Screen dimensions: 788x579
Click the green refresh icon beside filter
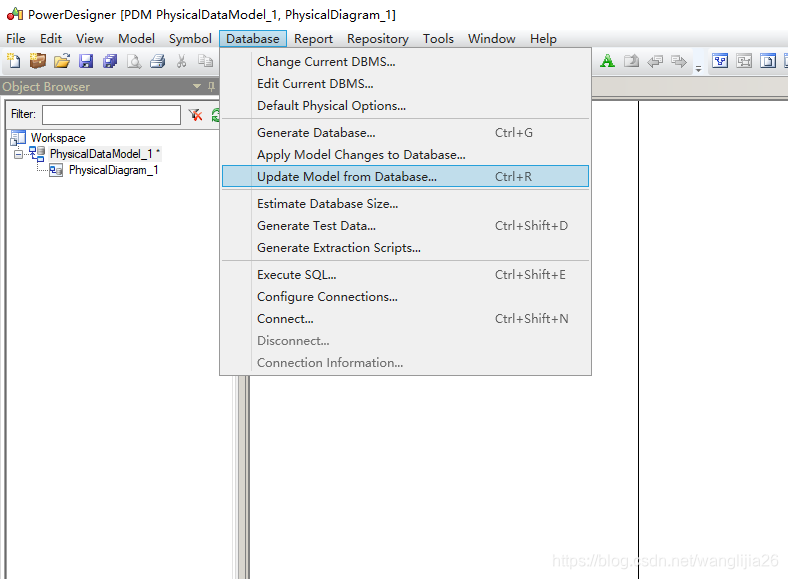(216, 115)
